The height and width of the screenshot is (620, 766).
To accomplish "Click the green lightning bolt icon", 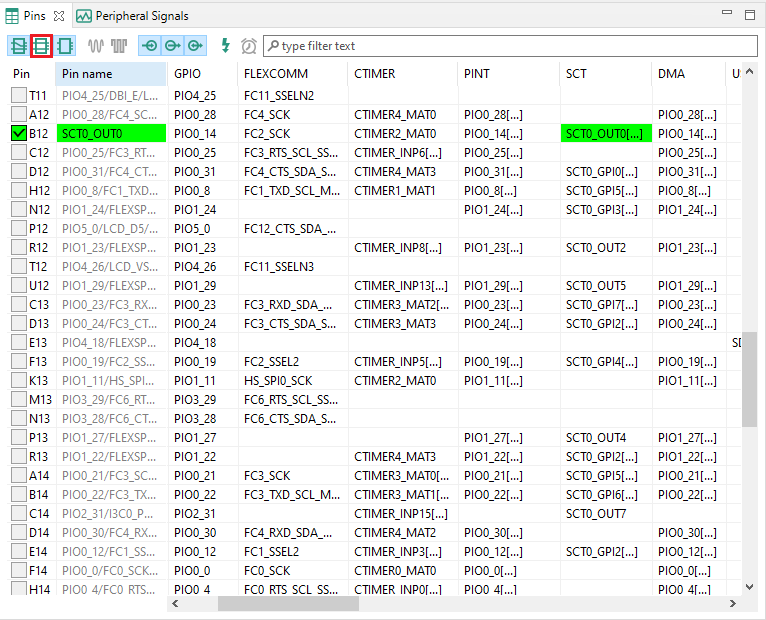I will 225,46.
